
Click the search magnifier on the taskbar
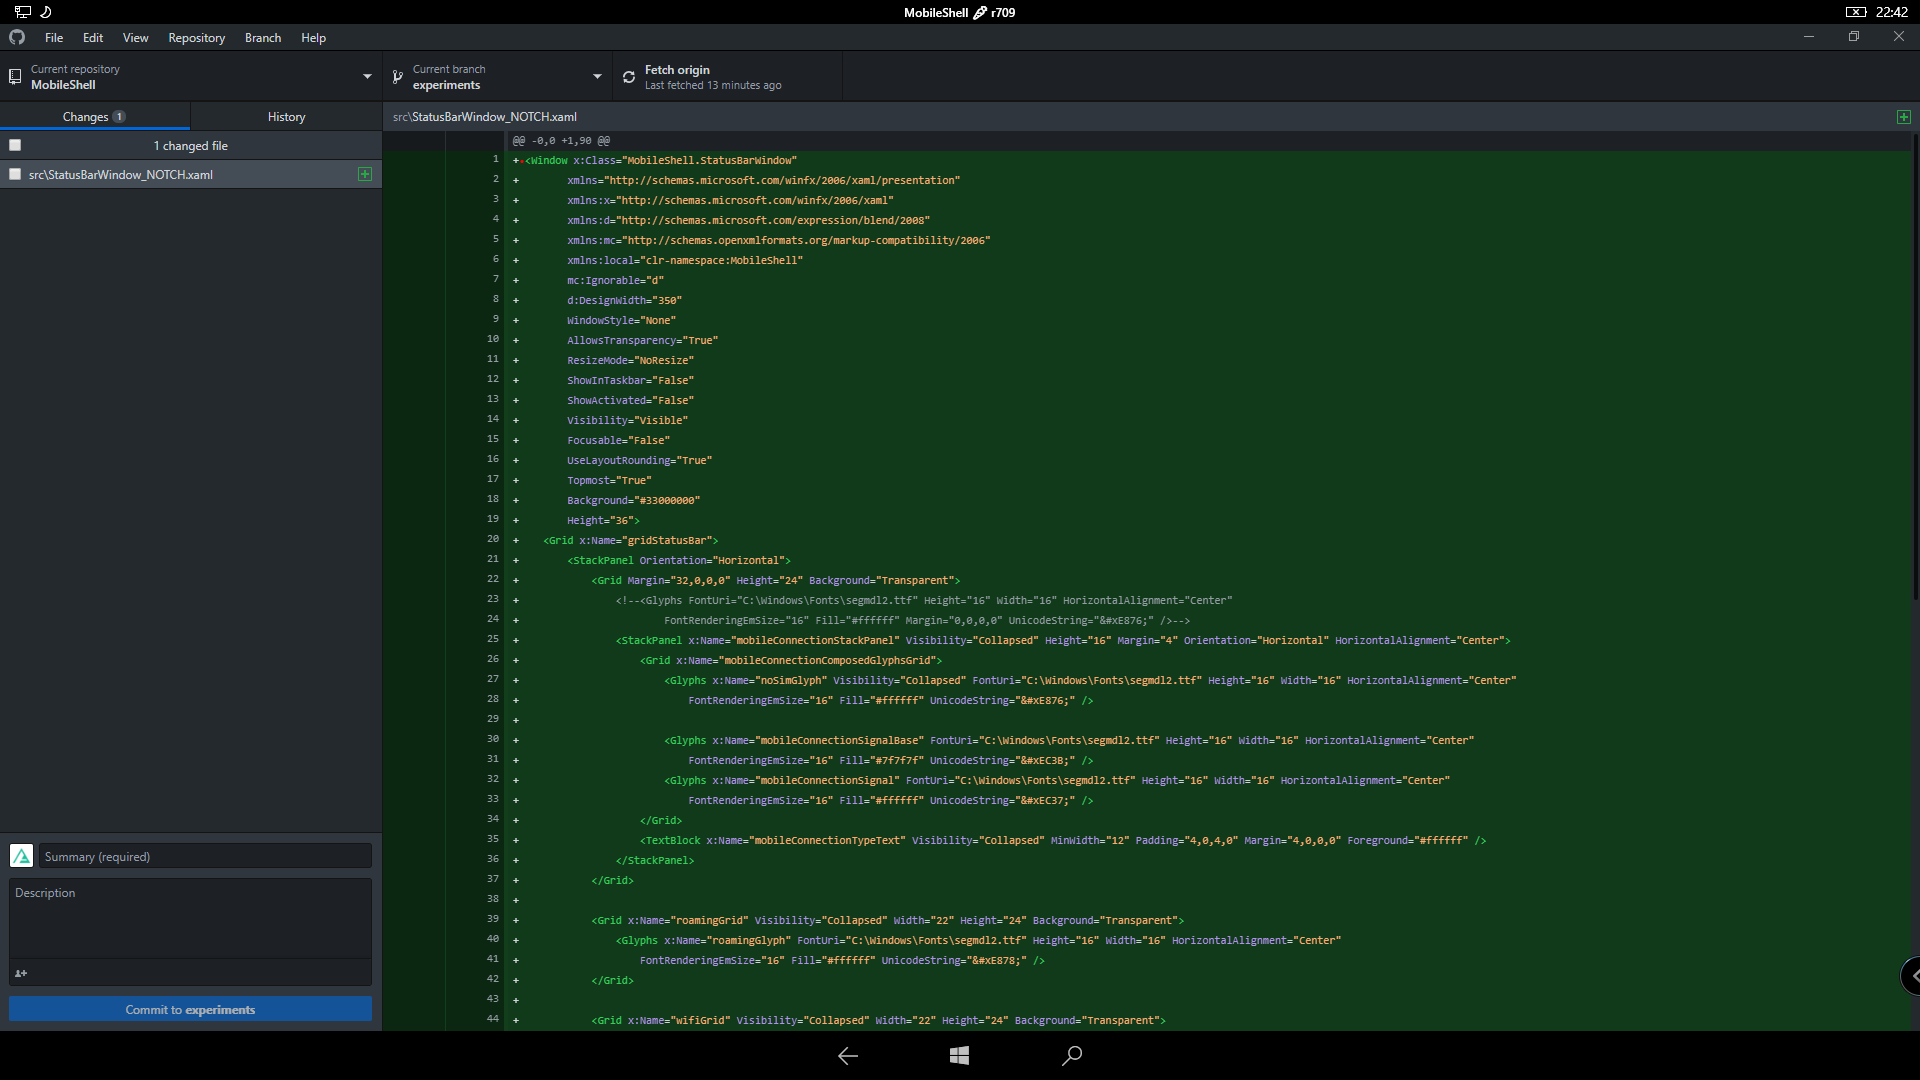tap(1071, 1055)
